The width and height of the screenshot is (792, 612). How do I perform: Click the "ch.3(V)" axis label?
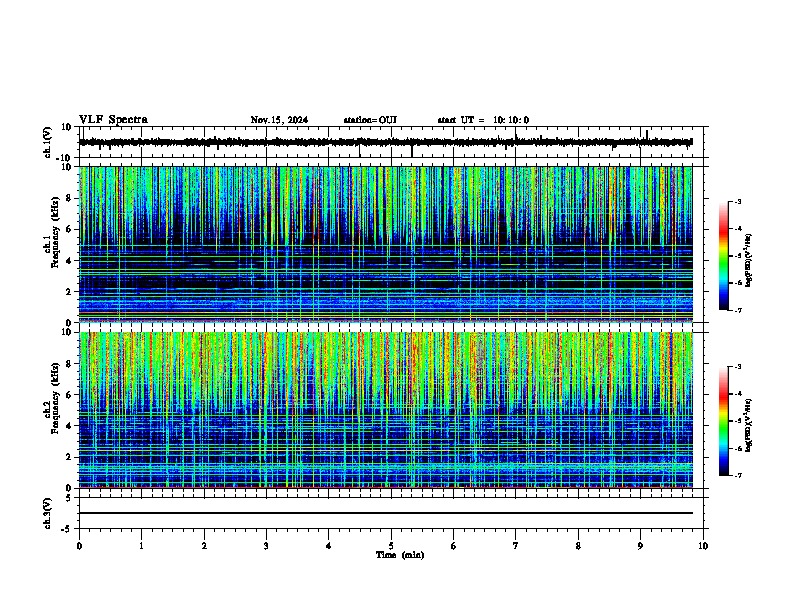click(47, 513)
